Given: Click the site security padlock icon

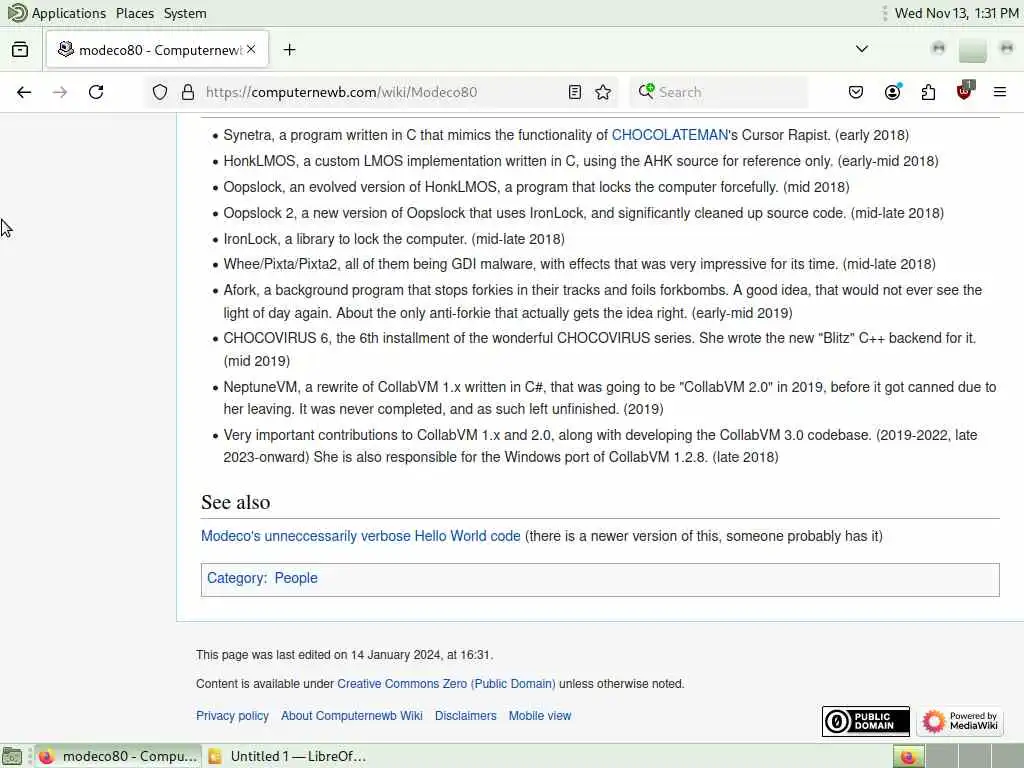Looking at the screenshot, I should 188,92.
